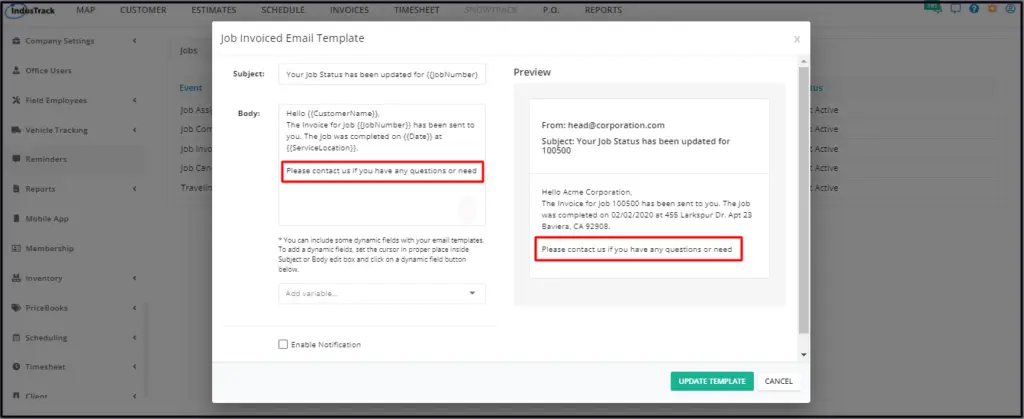Click into the Subject input field

[382, 74]
